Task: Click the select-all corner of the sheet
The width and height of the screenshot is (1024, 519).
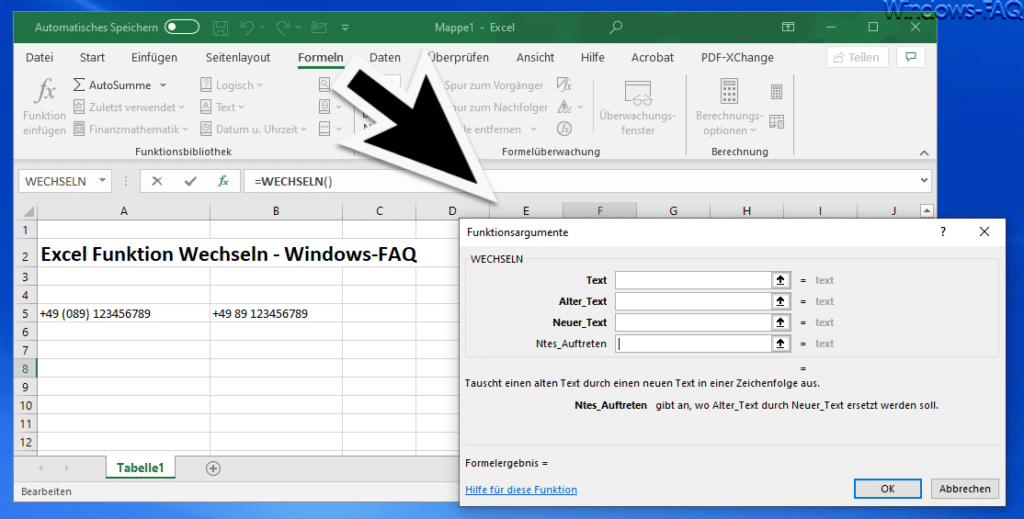Action: (27, 211)
